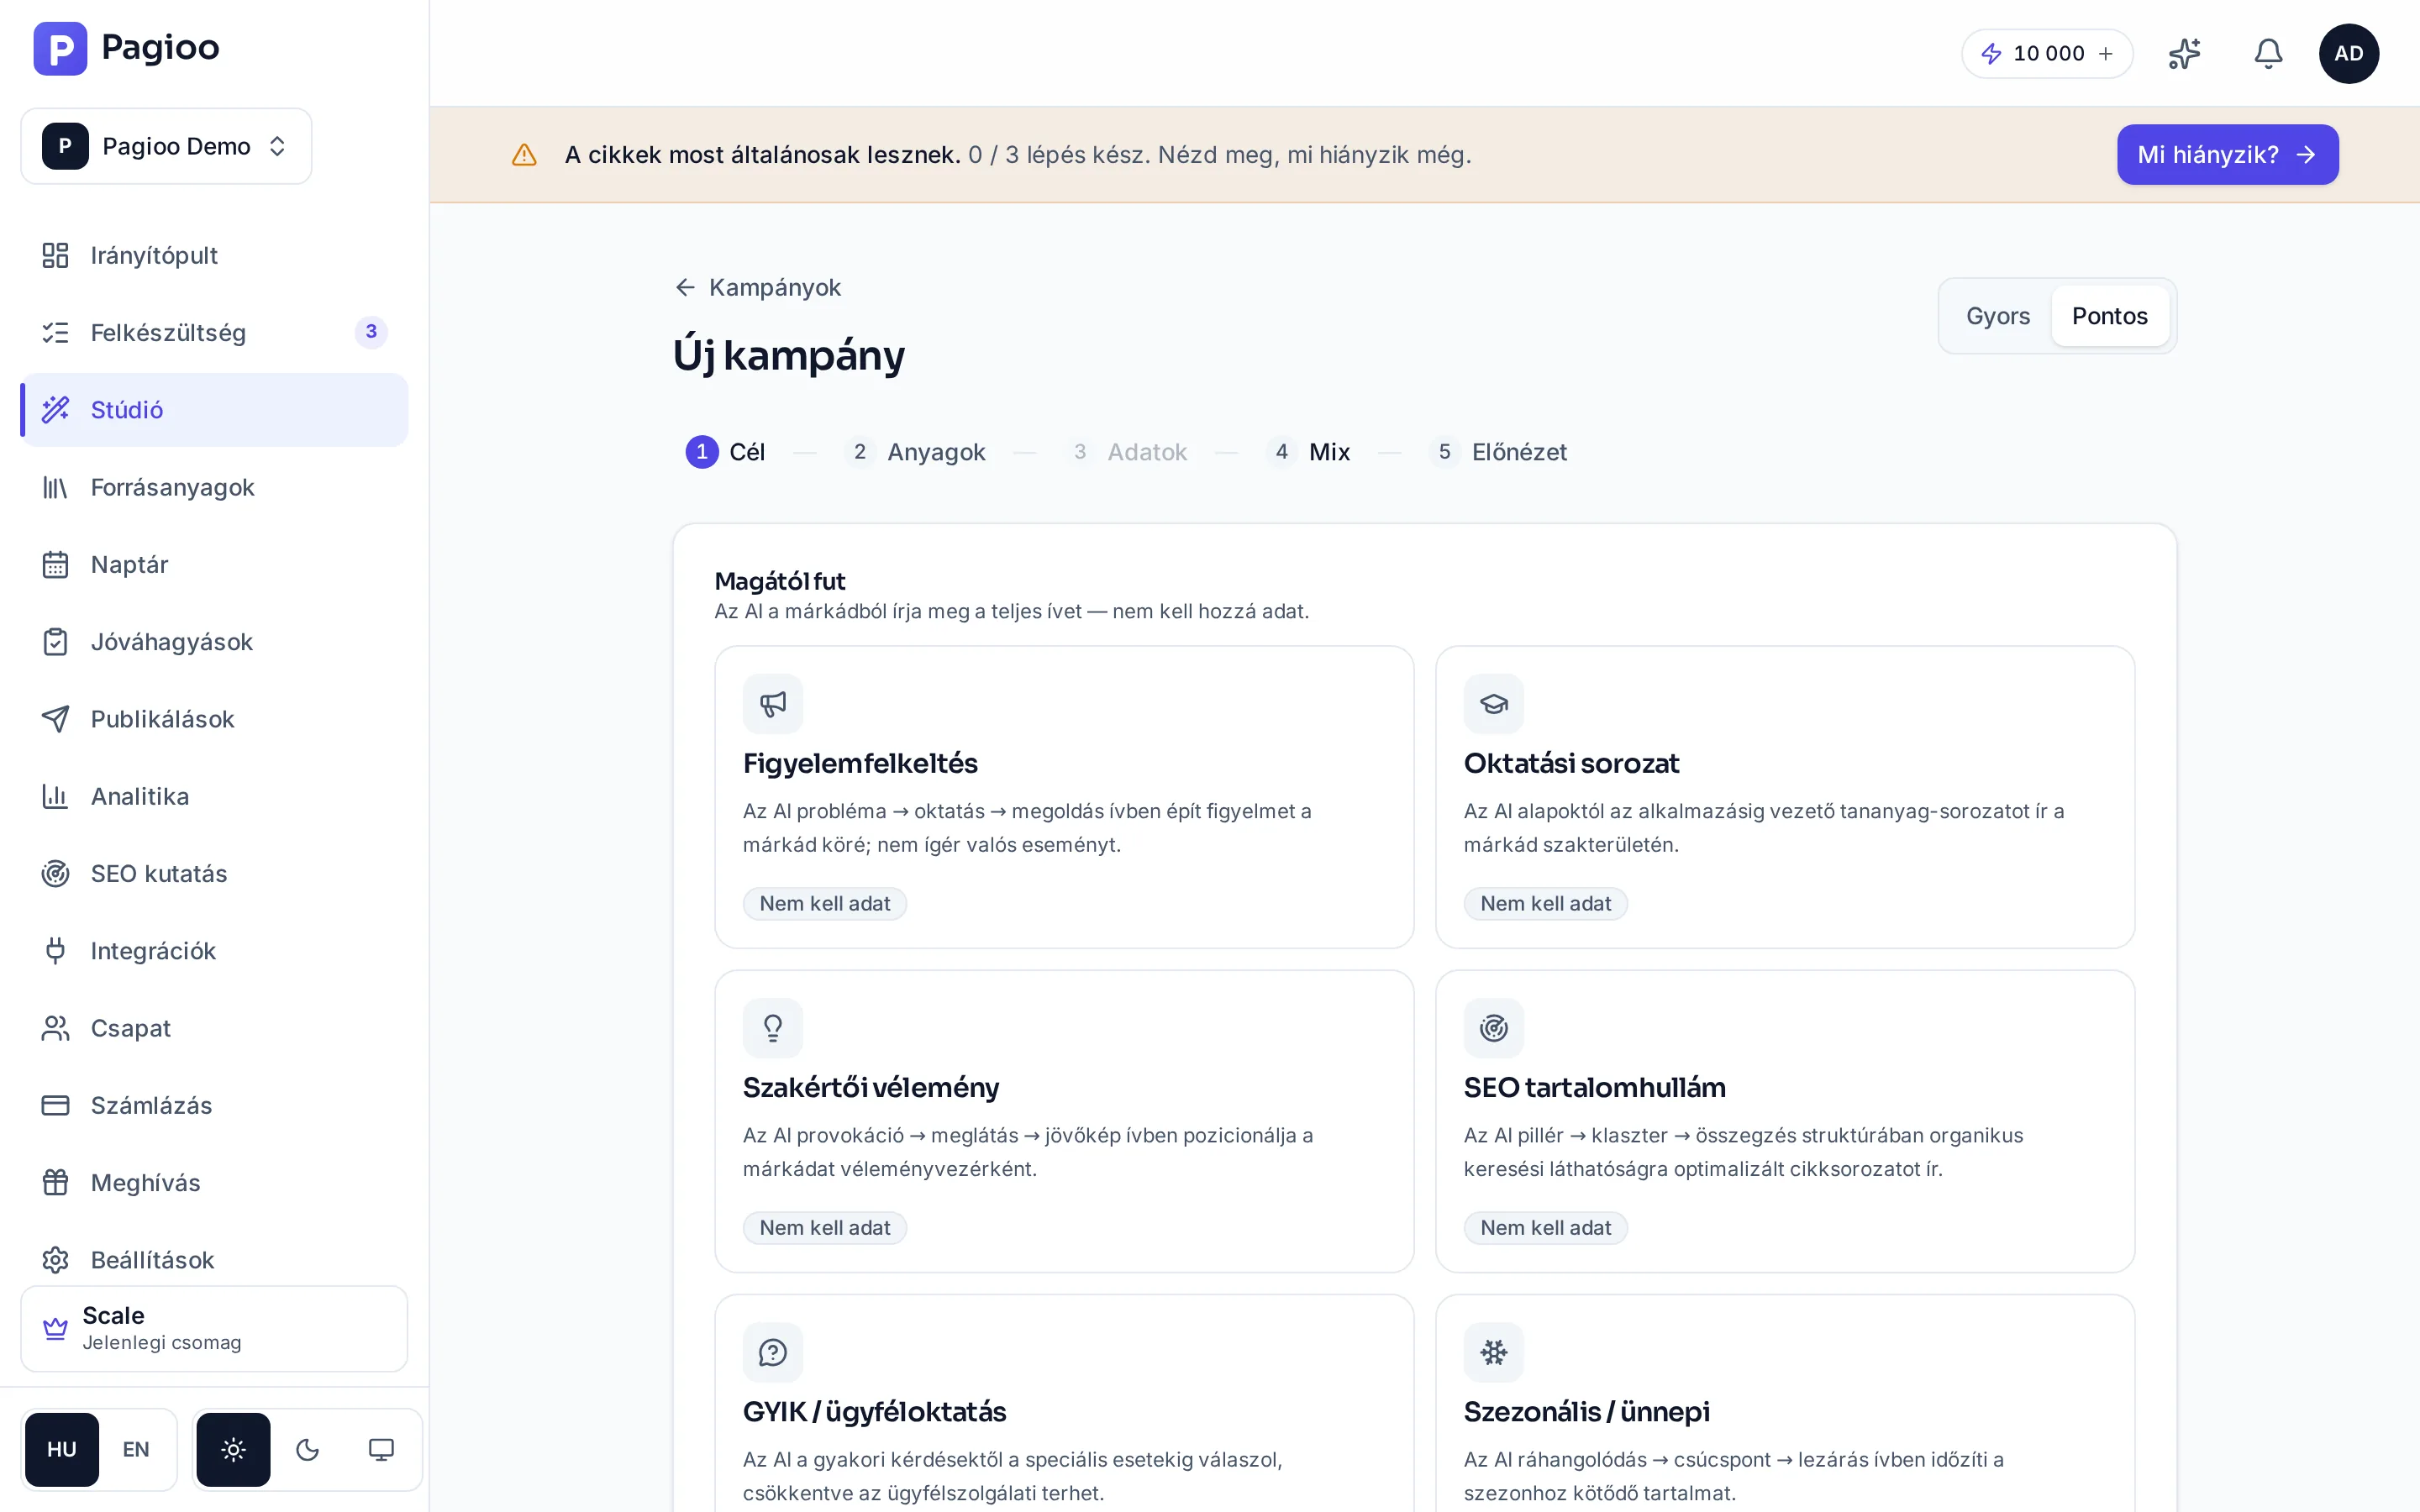Switch language to EN

click(136, 1449)
